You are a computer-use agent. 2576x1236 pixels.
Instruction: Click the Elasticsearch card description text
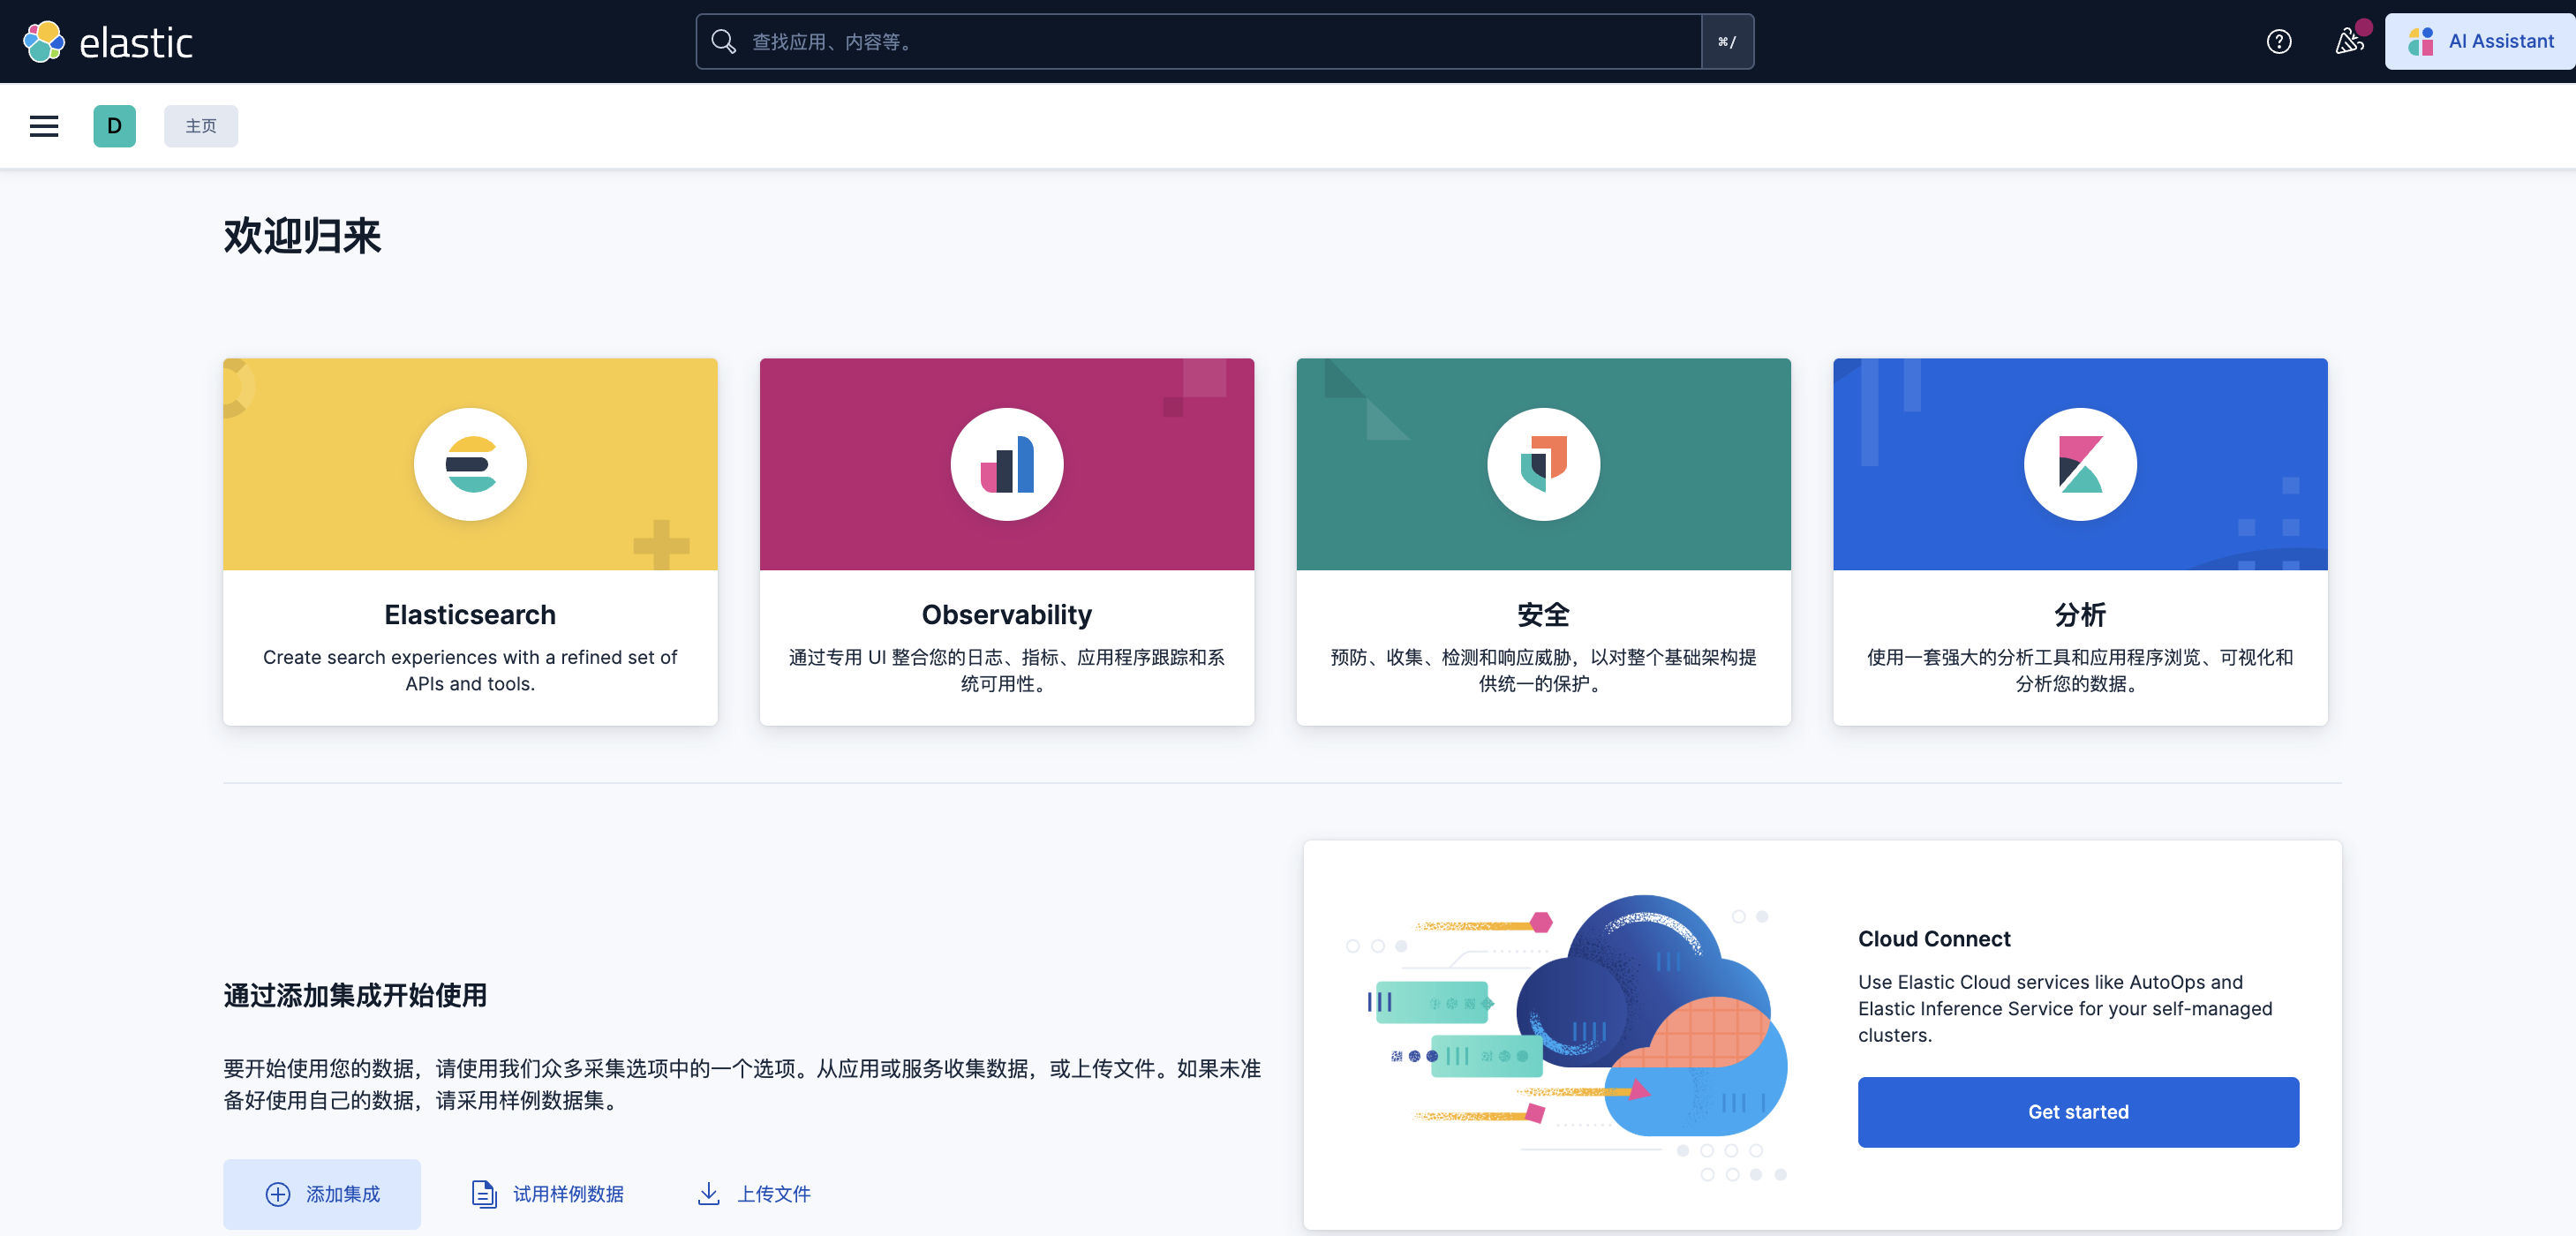470,670
